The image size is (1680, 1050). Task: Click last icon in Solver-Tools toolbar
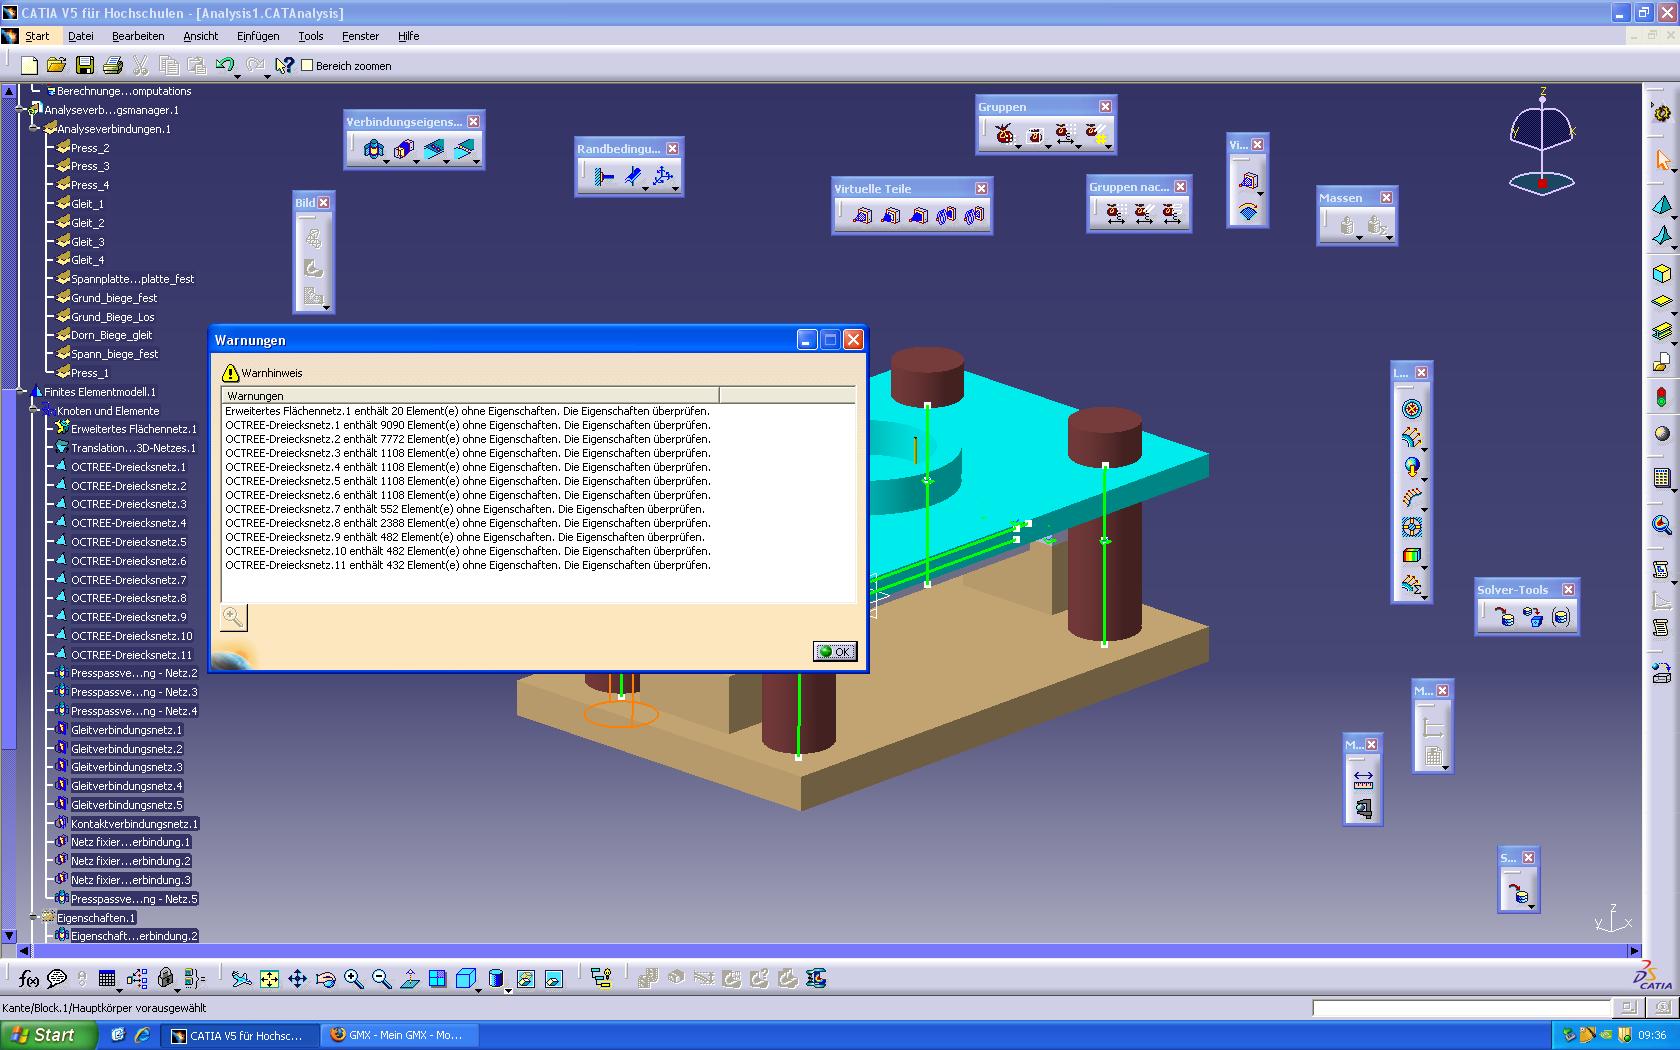[1561, 617]
